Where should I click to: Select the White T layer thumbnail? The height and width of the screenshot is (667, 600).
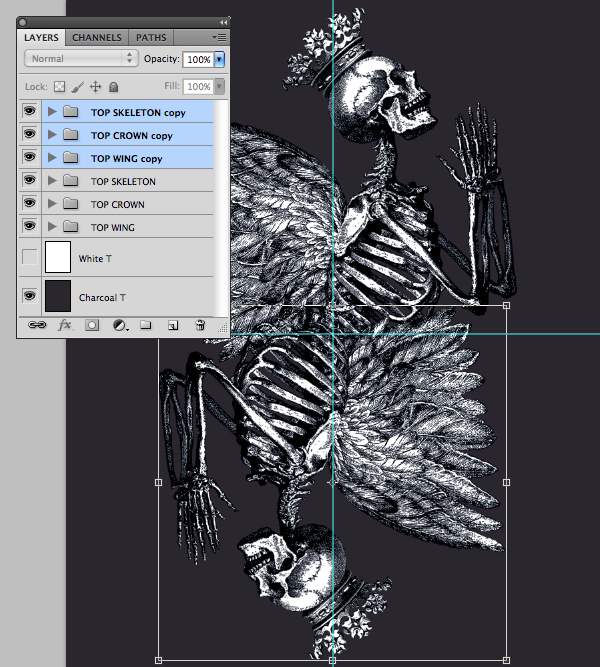tap(58, 257)
